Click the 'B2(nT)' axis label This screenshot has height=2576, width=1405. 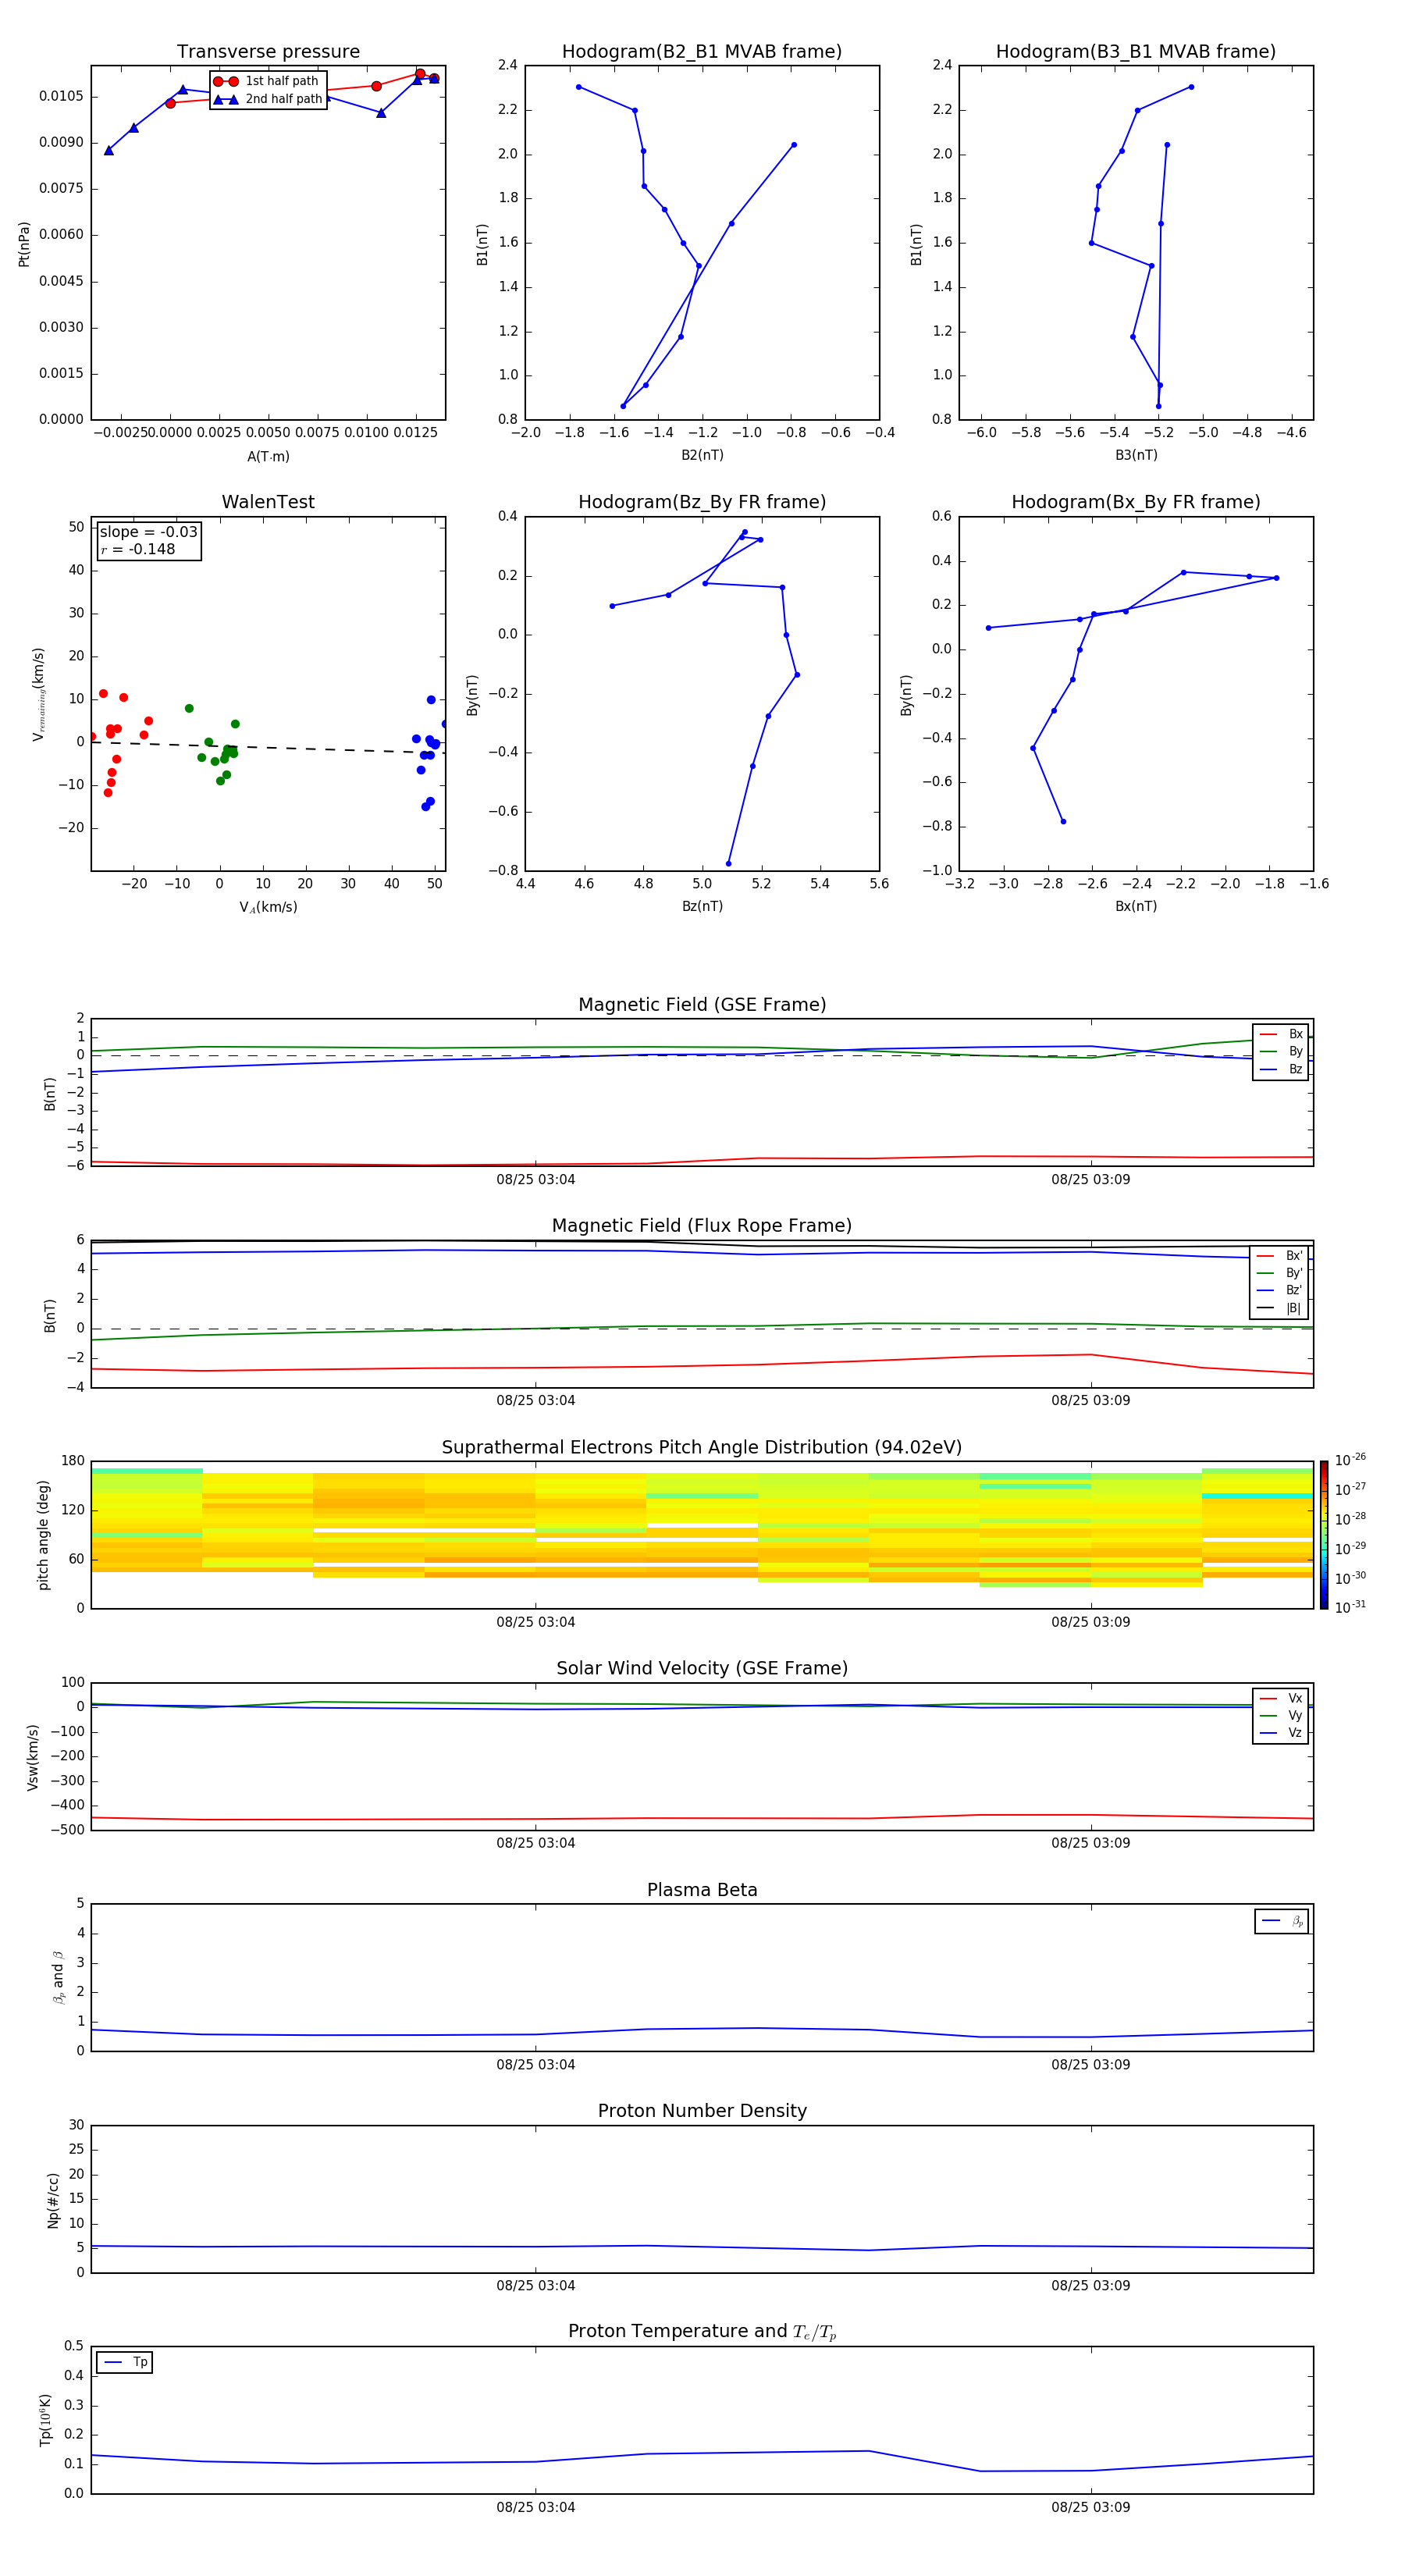702,455
